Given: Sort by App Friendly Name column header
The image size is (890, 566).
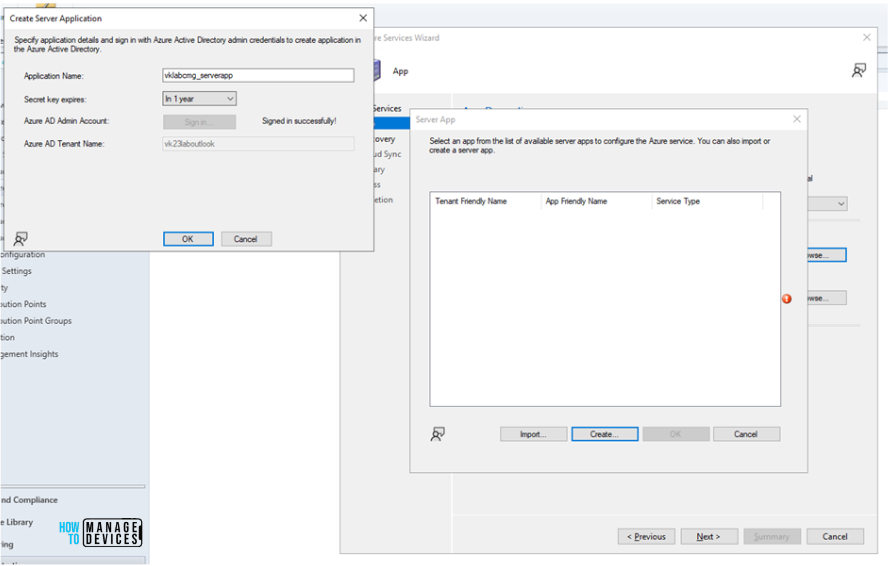Looking at the screenshot, I should coord(596,201).
